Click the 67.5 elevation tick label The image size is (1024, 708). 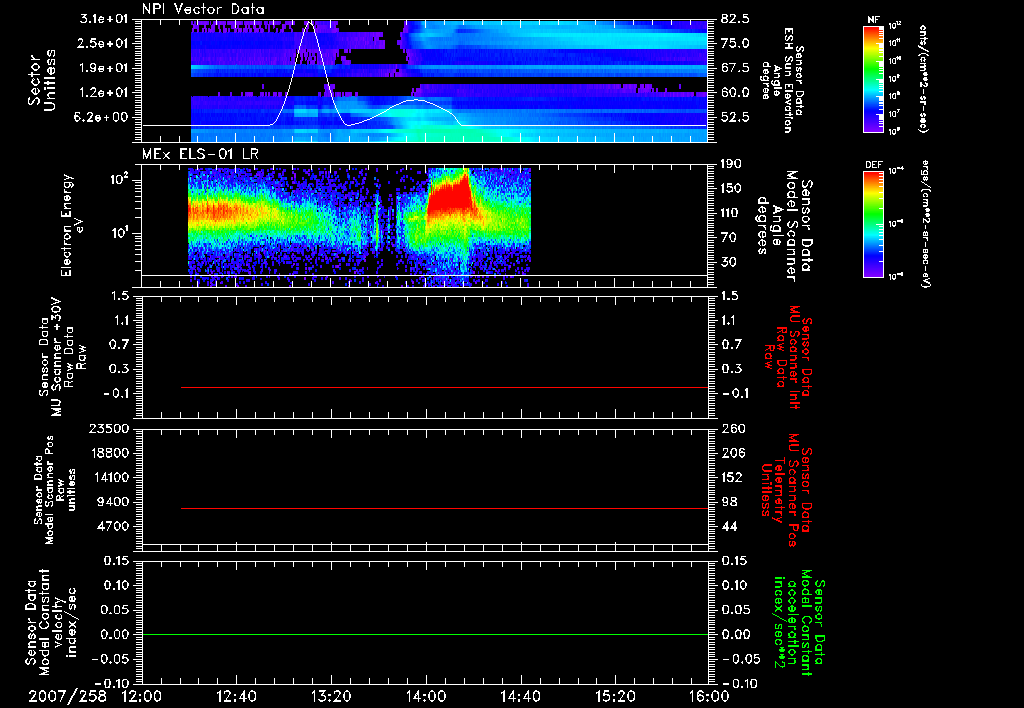tap(735, 68)
